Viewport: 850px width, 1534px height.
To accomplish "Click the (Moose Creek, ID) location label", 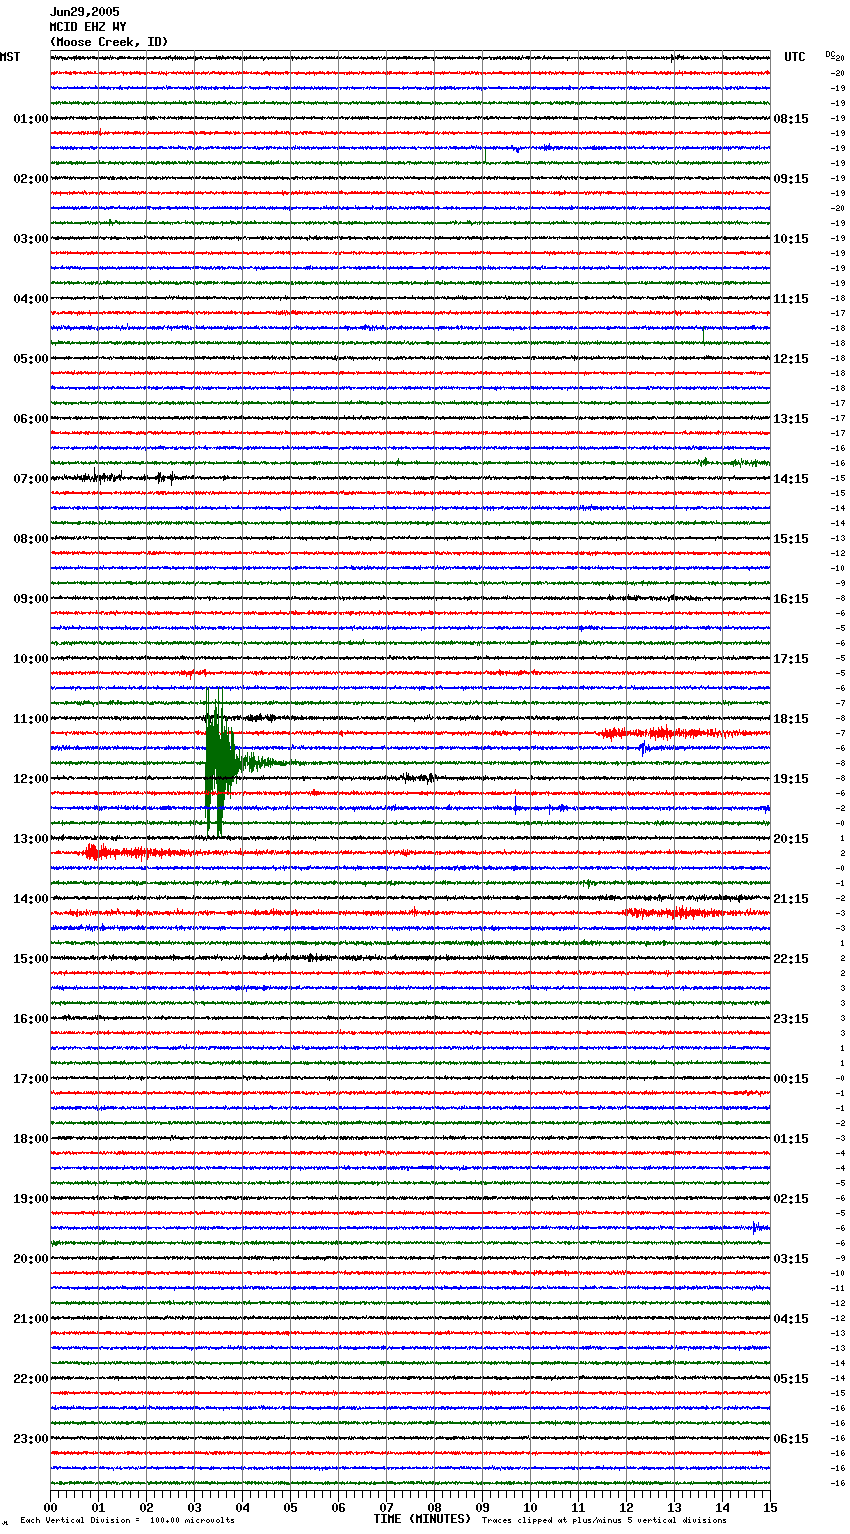I will 109,42.
